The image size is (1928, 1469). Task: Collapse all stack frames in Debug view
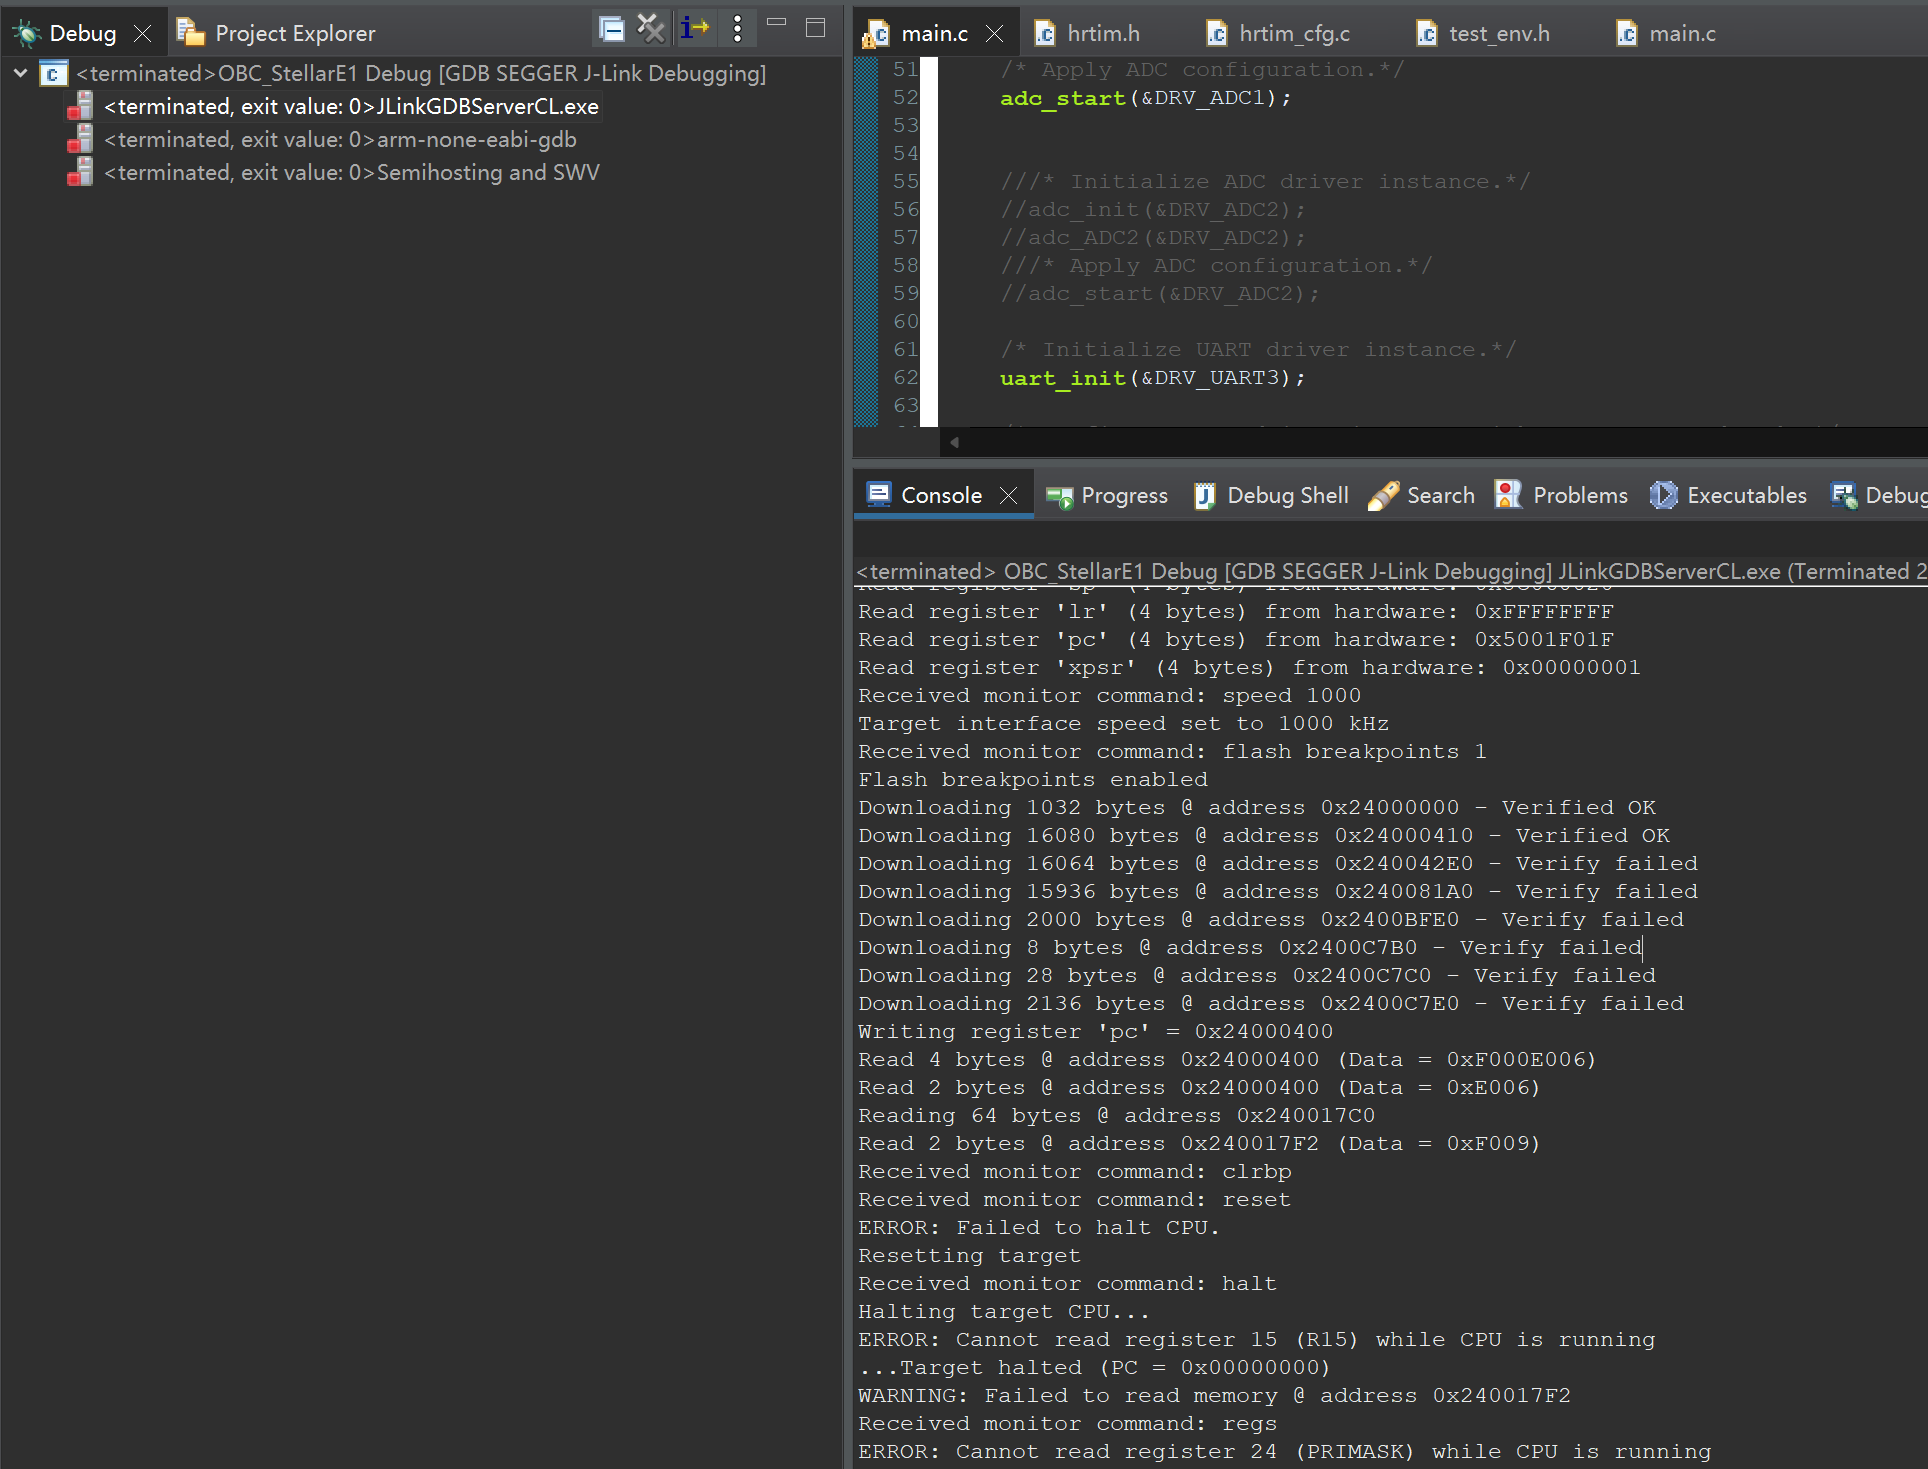coord(612,29)
